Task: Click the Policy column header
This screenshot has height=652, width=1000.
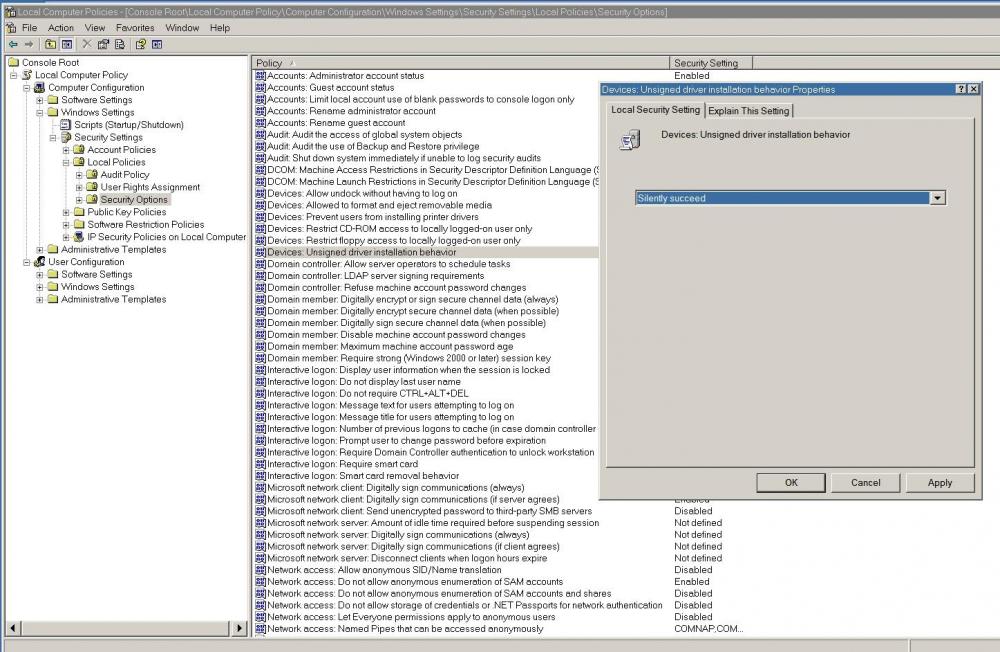Action: click(270, 63)
